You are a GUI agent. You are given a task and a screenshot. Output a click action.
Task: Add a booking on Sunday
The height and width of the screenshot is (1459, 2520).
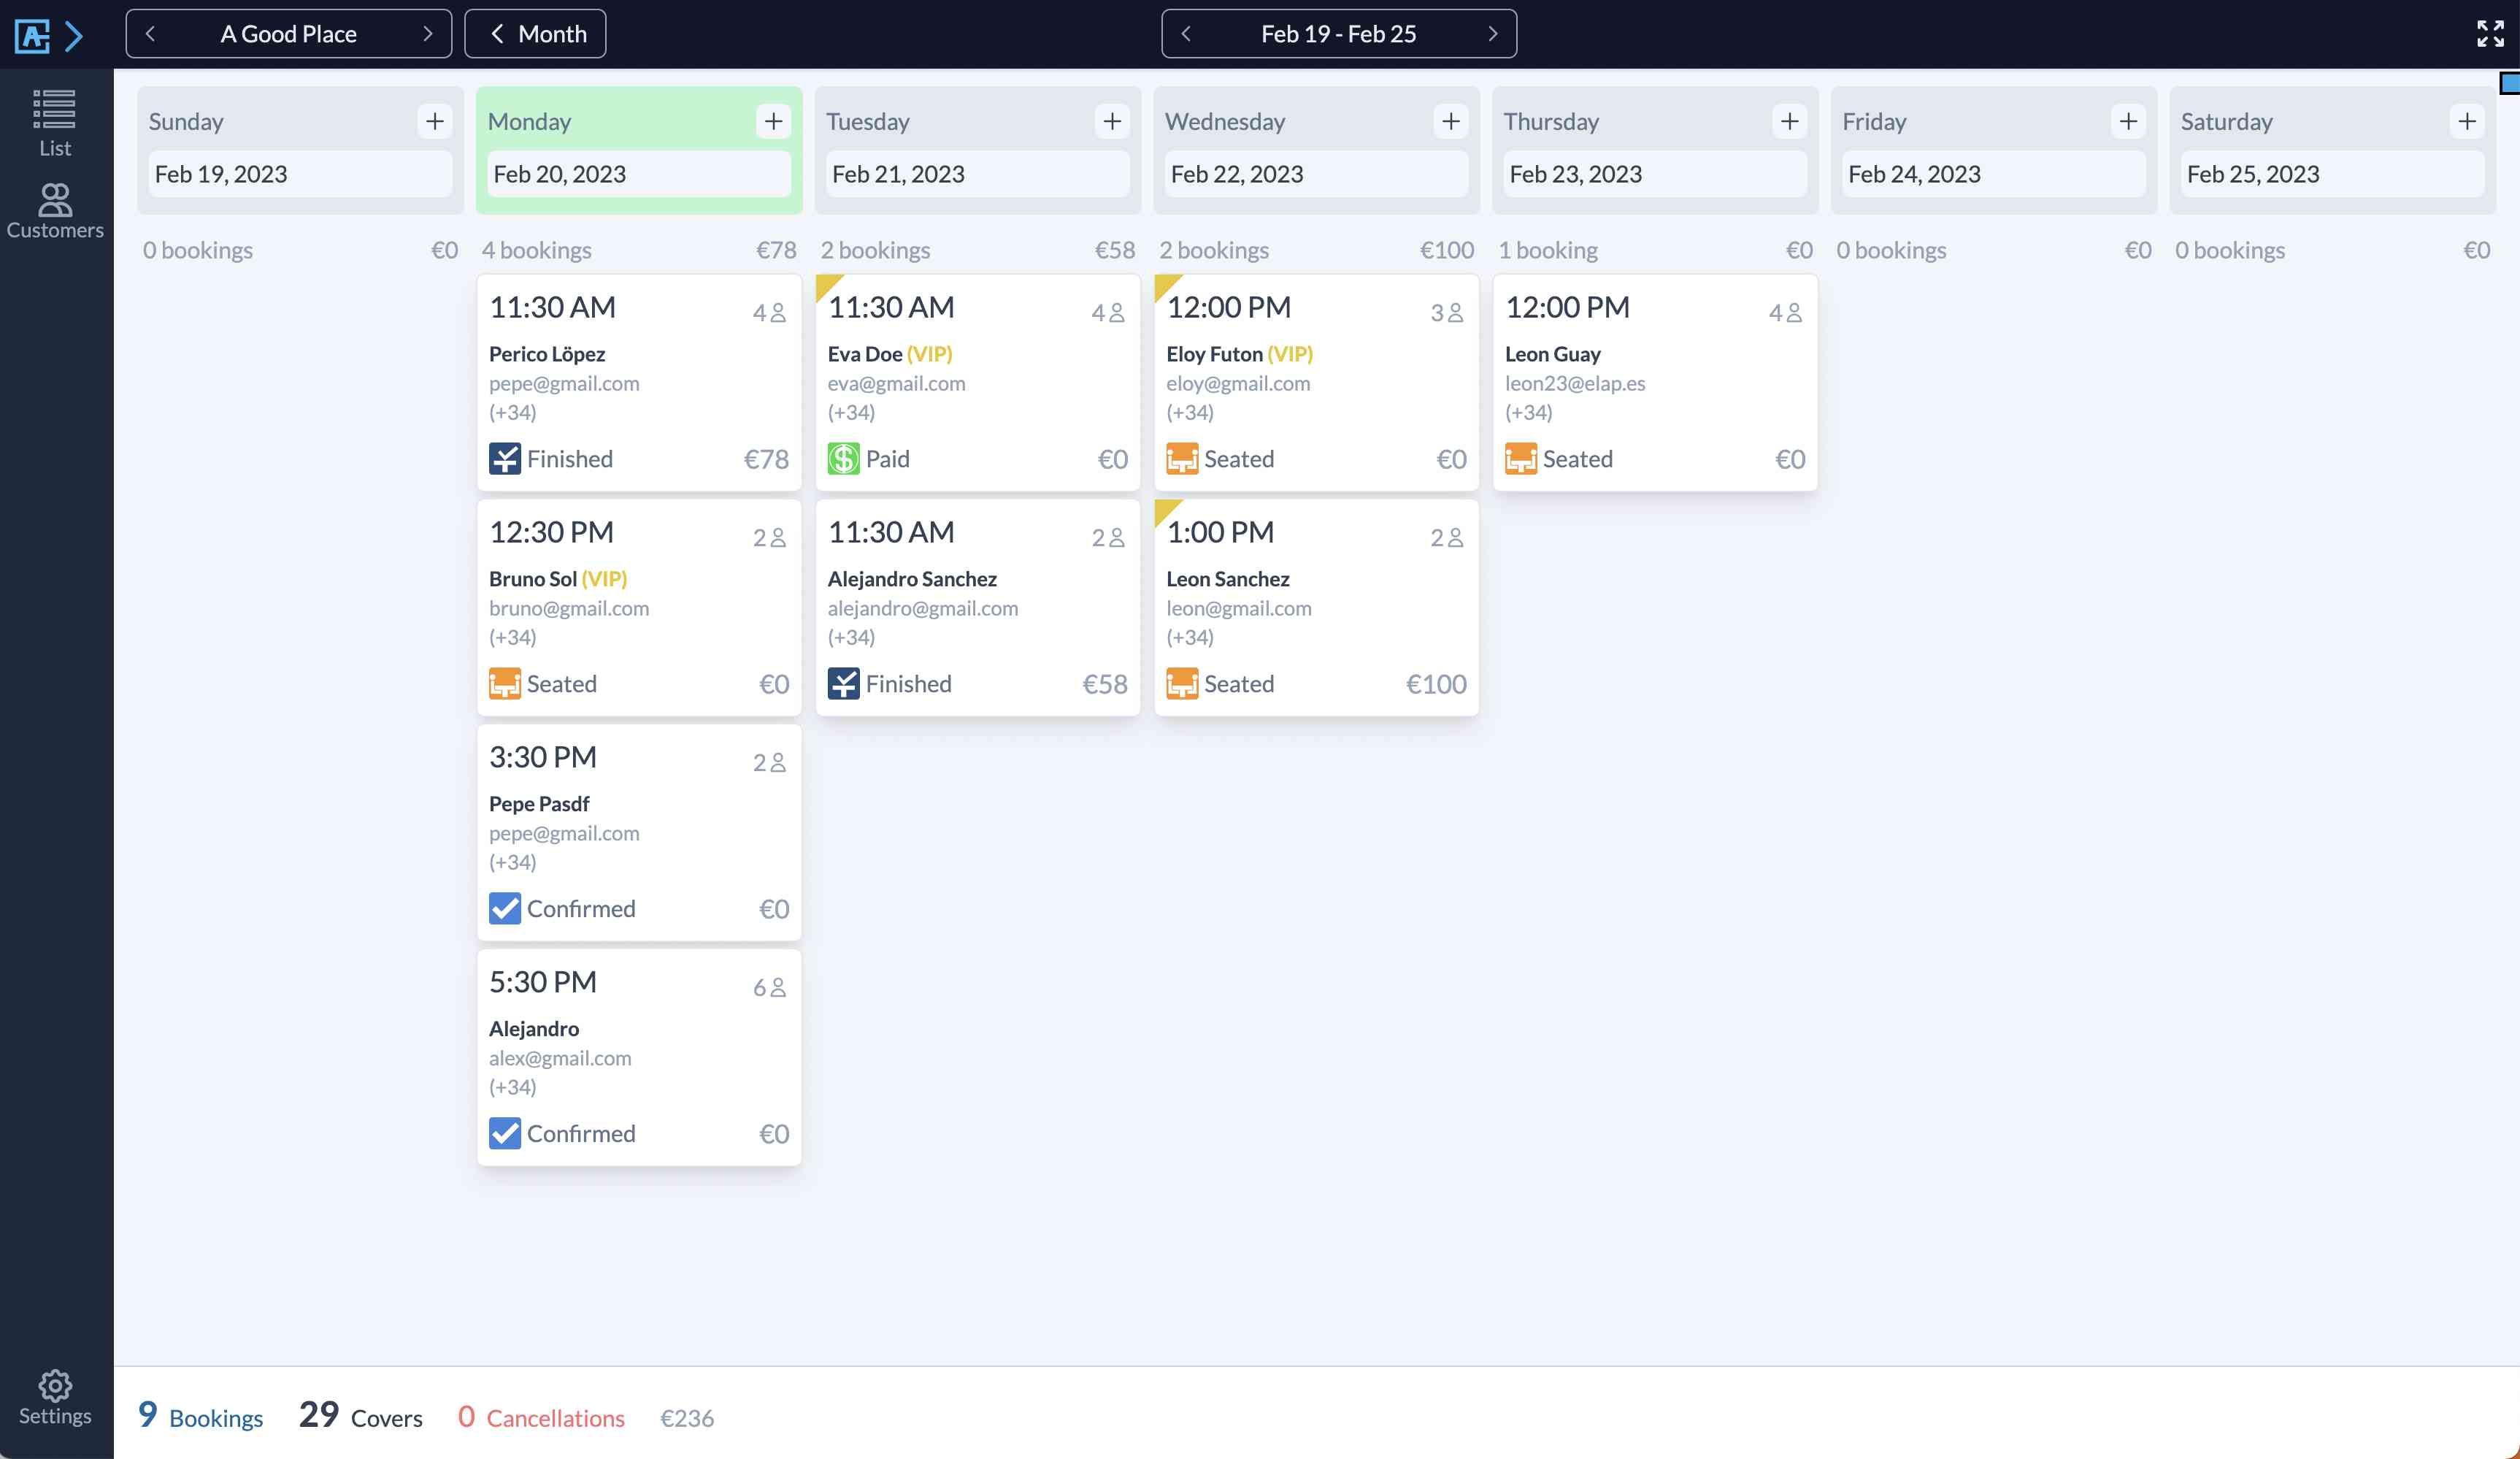pyautogui.click(x=435, y=121)
